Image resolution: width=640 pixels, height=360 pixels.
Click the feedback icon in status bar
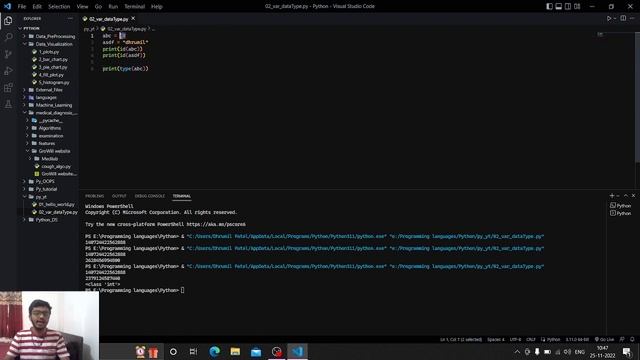(622, 339)
